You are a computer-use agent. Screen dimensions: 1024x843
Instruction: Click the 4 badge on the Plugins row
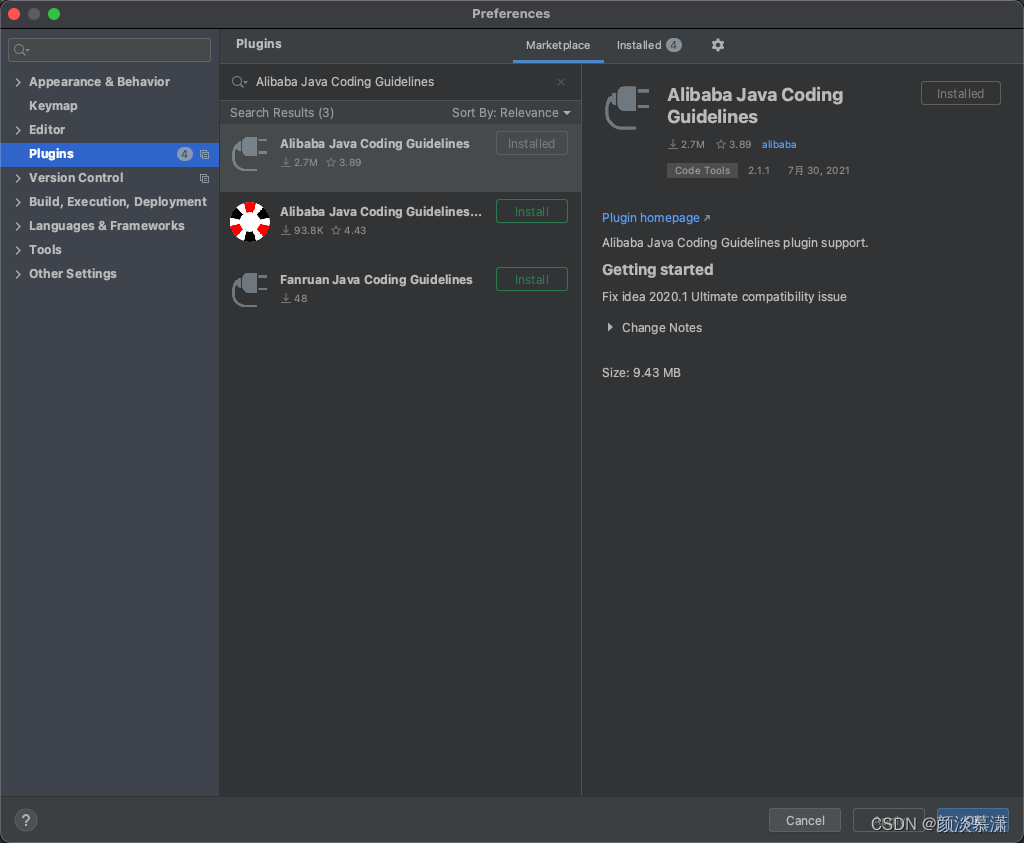185,154
